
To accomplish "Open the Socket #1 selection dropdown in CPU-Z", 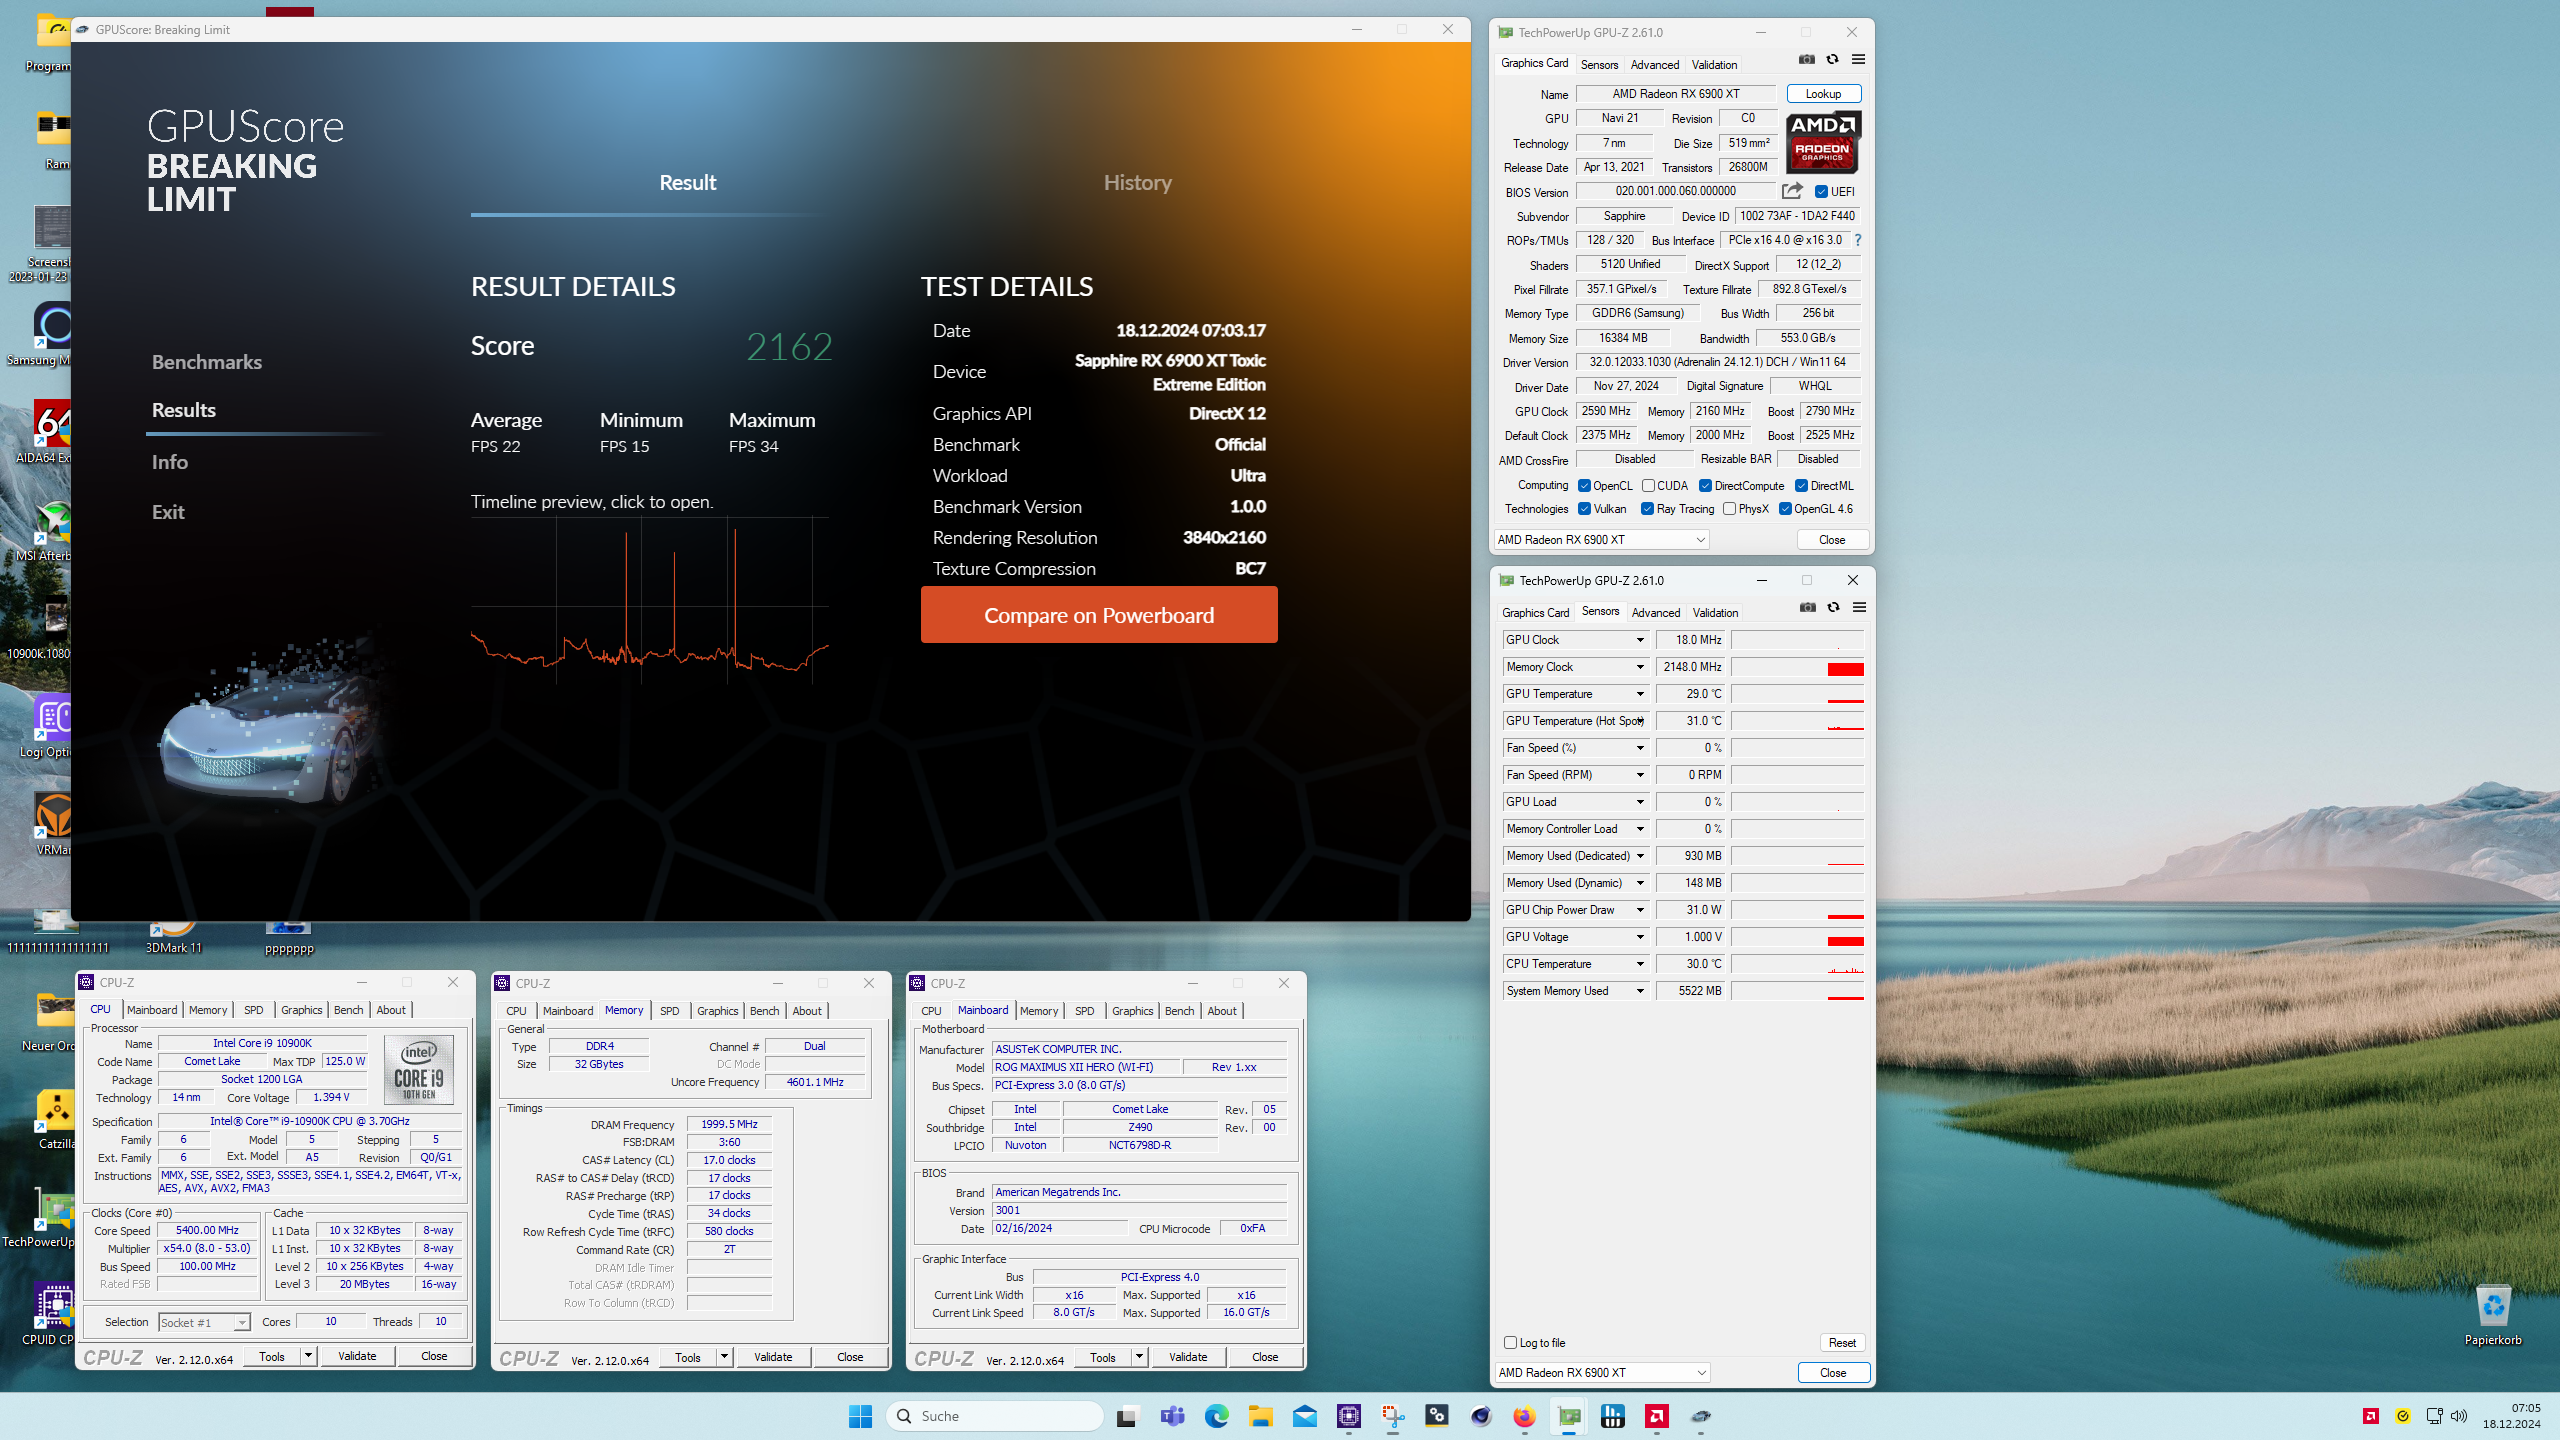I will pyautogui.click(x=204, y=1322).
